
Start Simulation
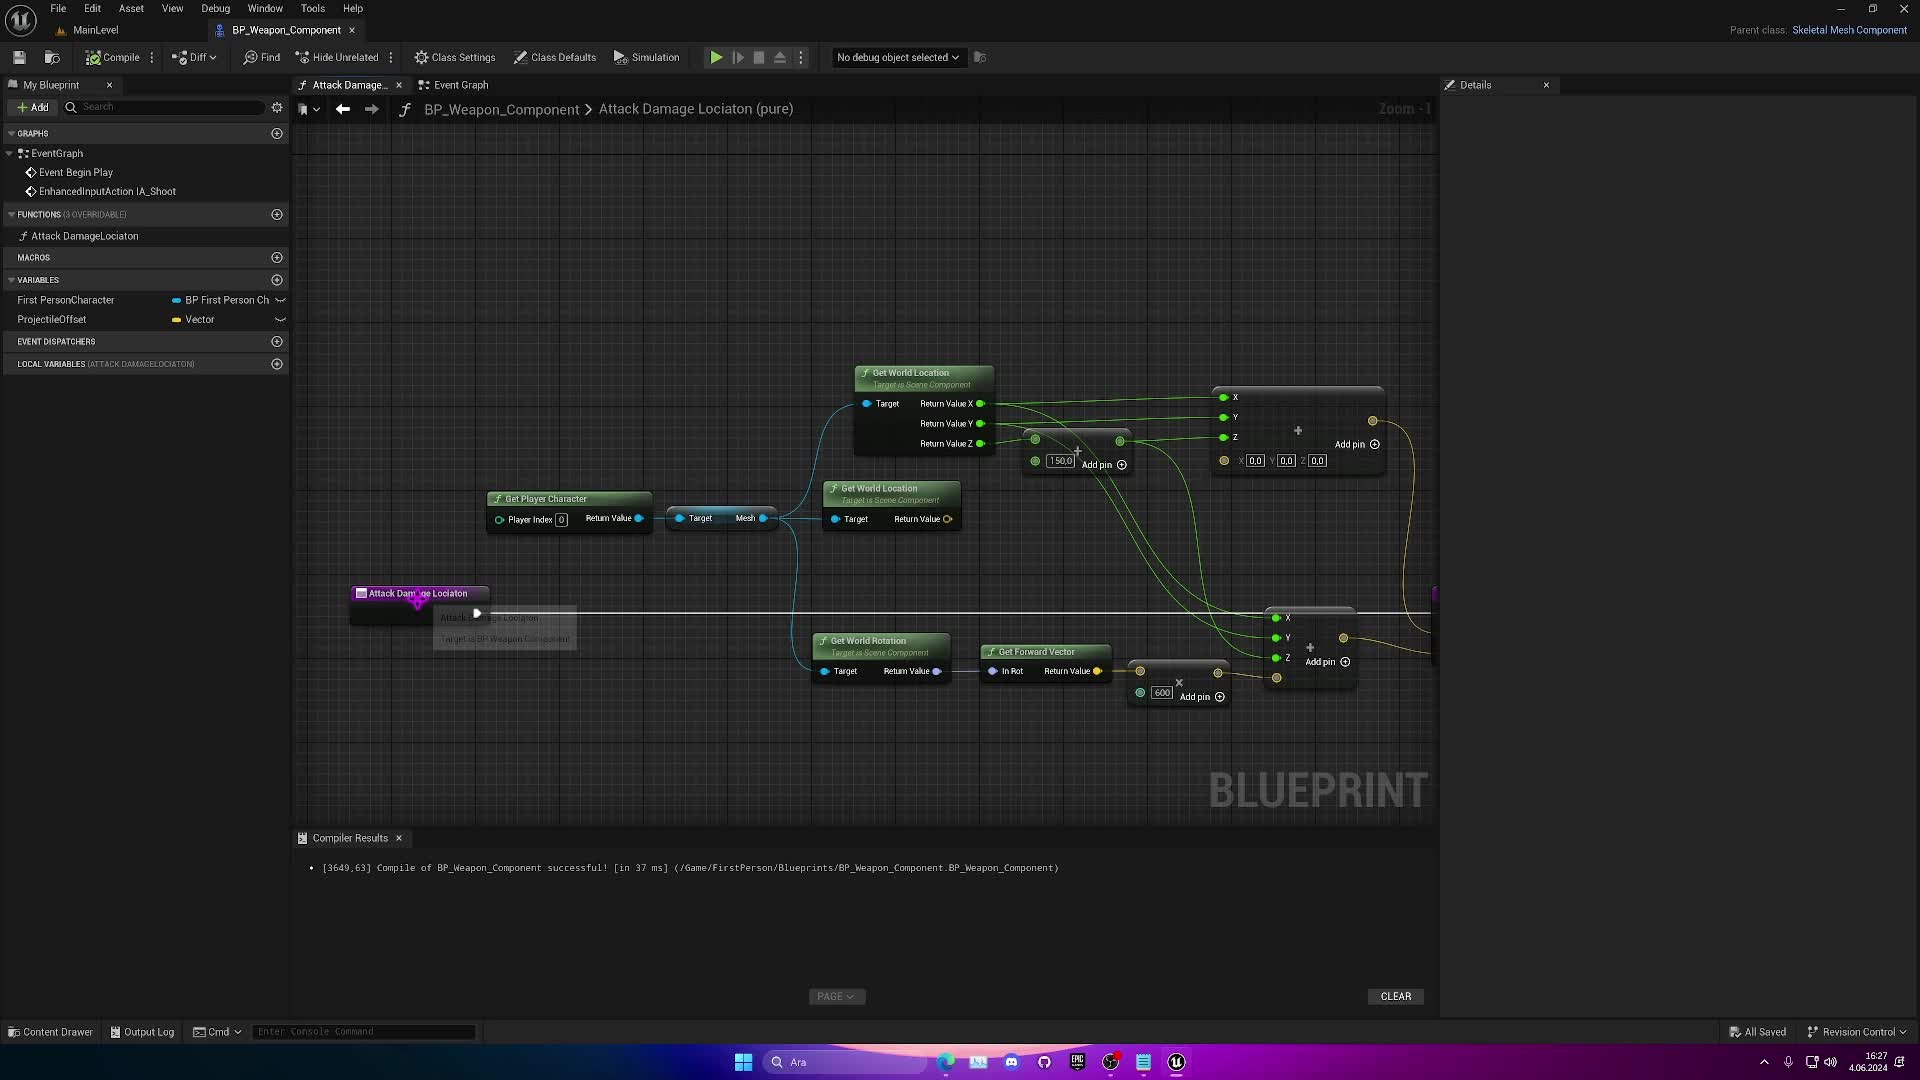tap(646, 58)
